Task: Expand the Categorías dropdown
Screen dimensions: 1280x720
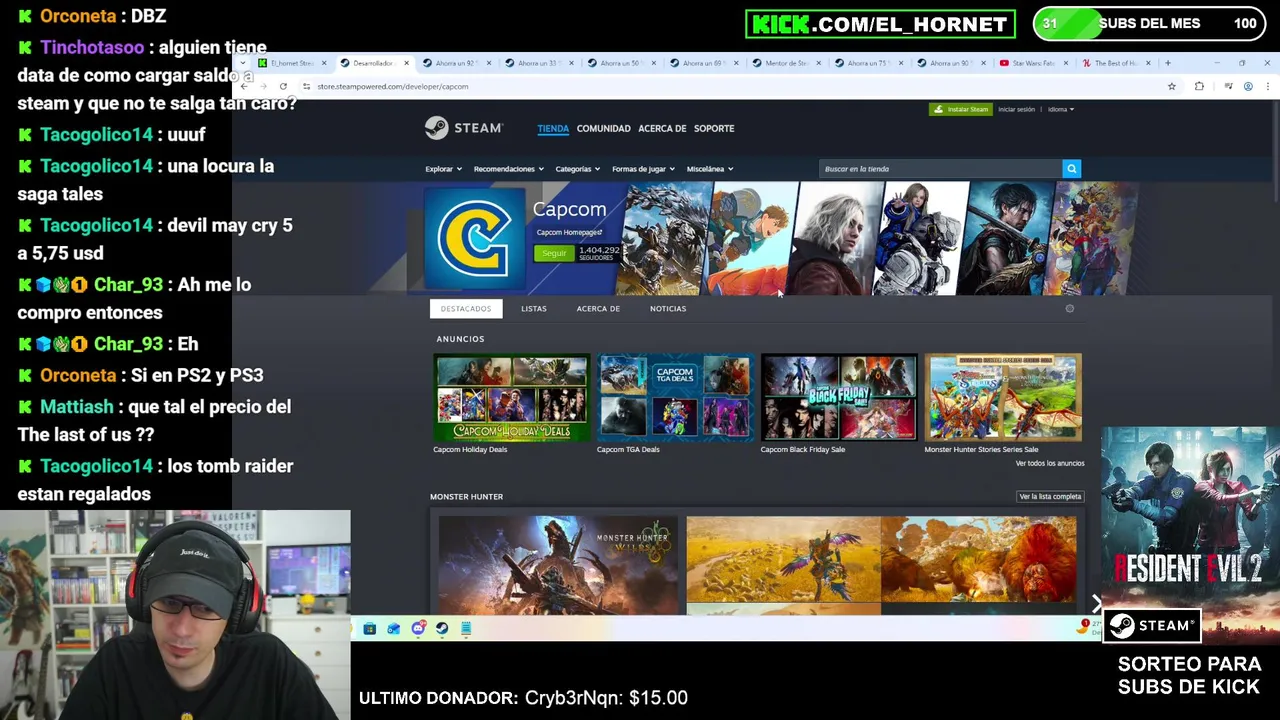Action: 577,169
